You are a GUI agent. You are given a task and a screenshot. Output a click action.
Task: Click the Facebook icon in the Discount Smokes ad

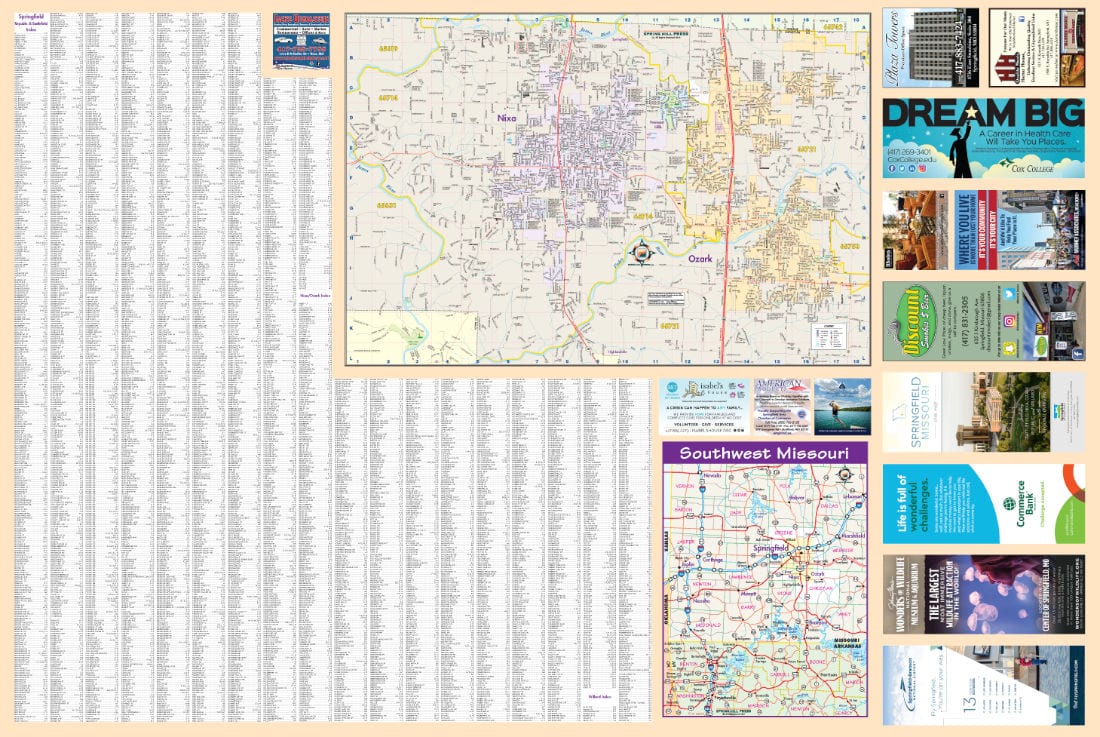point(1078,354)
